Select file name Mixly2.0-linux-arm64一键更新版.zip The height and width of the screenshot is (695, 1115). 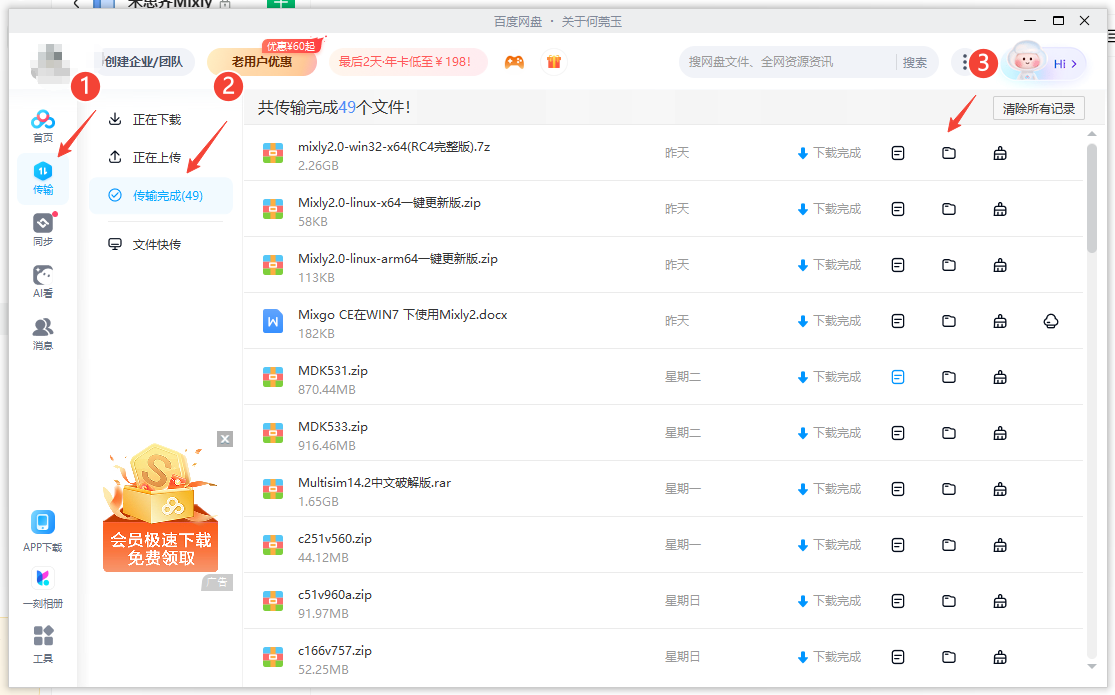coord(398,259)
